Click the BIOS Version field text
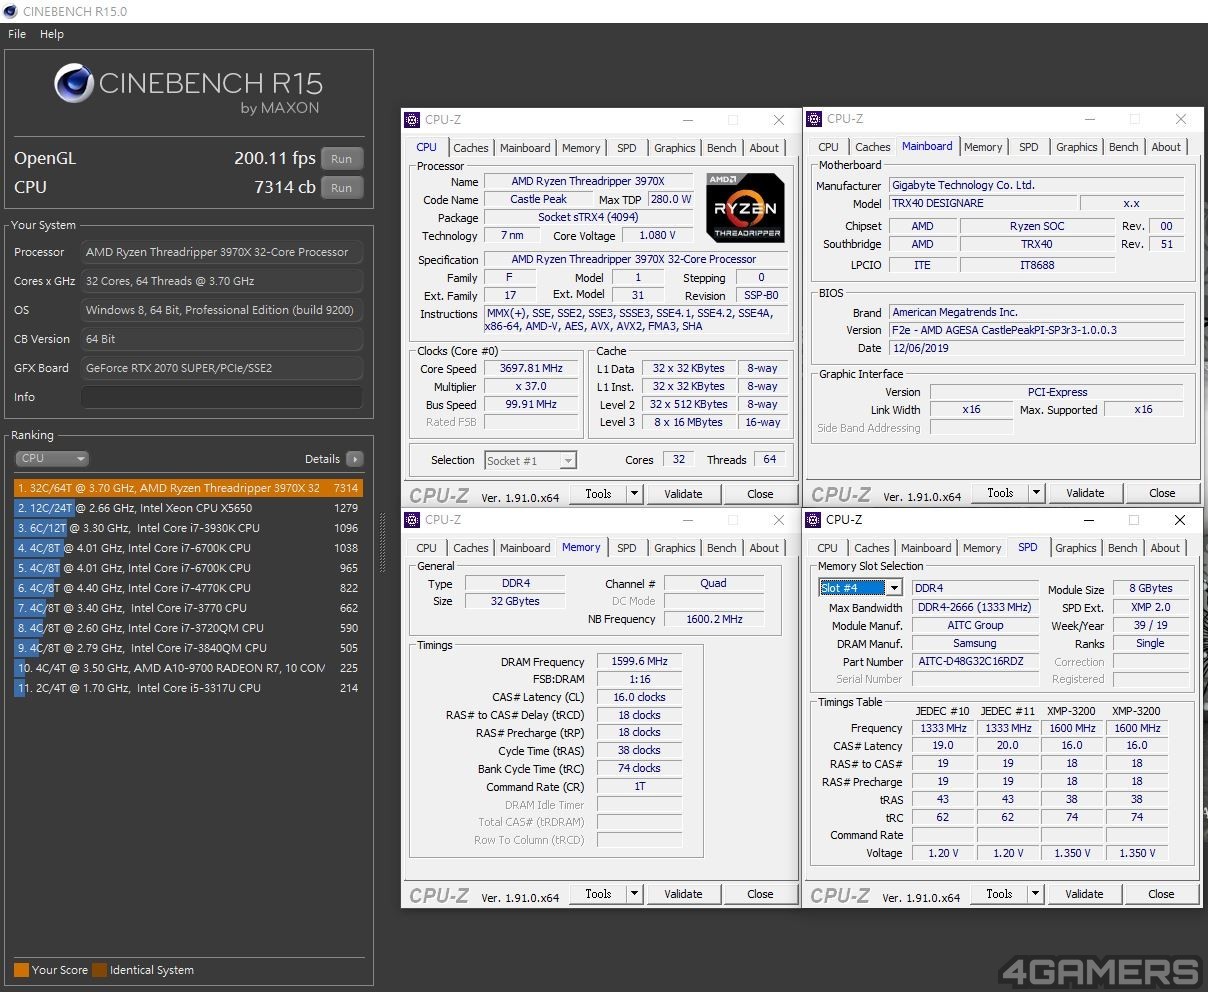Screen dimensions: 1208x992 coord(1036,330)
